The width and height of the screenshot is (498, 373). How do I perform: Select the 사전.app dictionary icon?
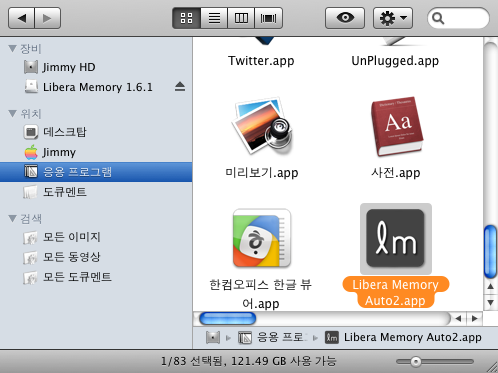point(396,127)
